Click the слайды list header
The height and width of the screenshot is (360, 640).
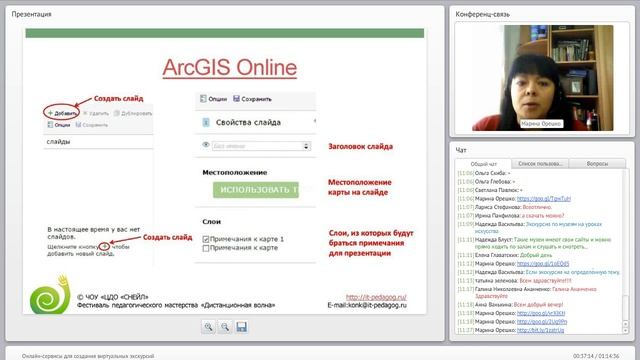pos(58,142)
